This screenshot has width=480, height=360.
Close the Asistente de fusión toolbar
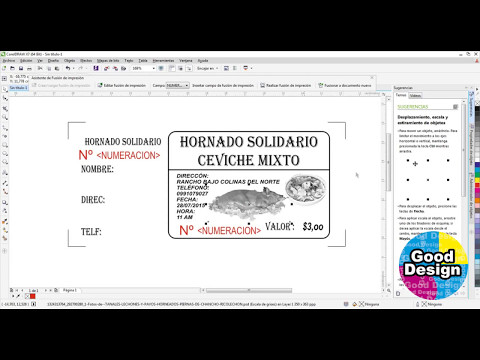pyautogui.click(x=373, y=78)
